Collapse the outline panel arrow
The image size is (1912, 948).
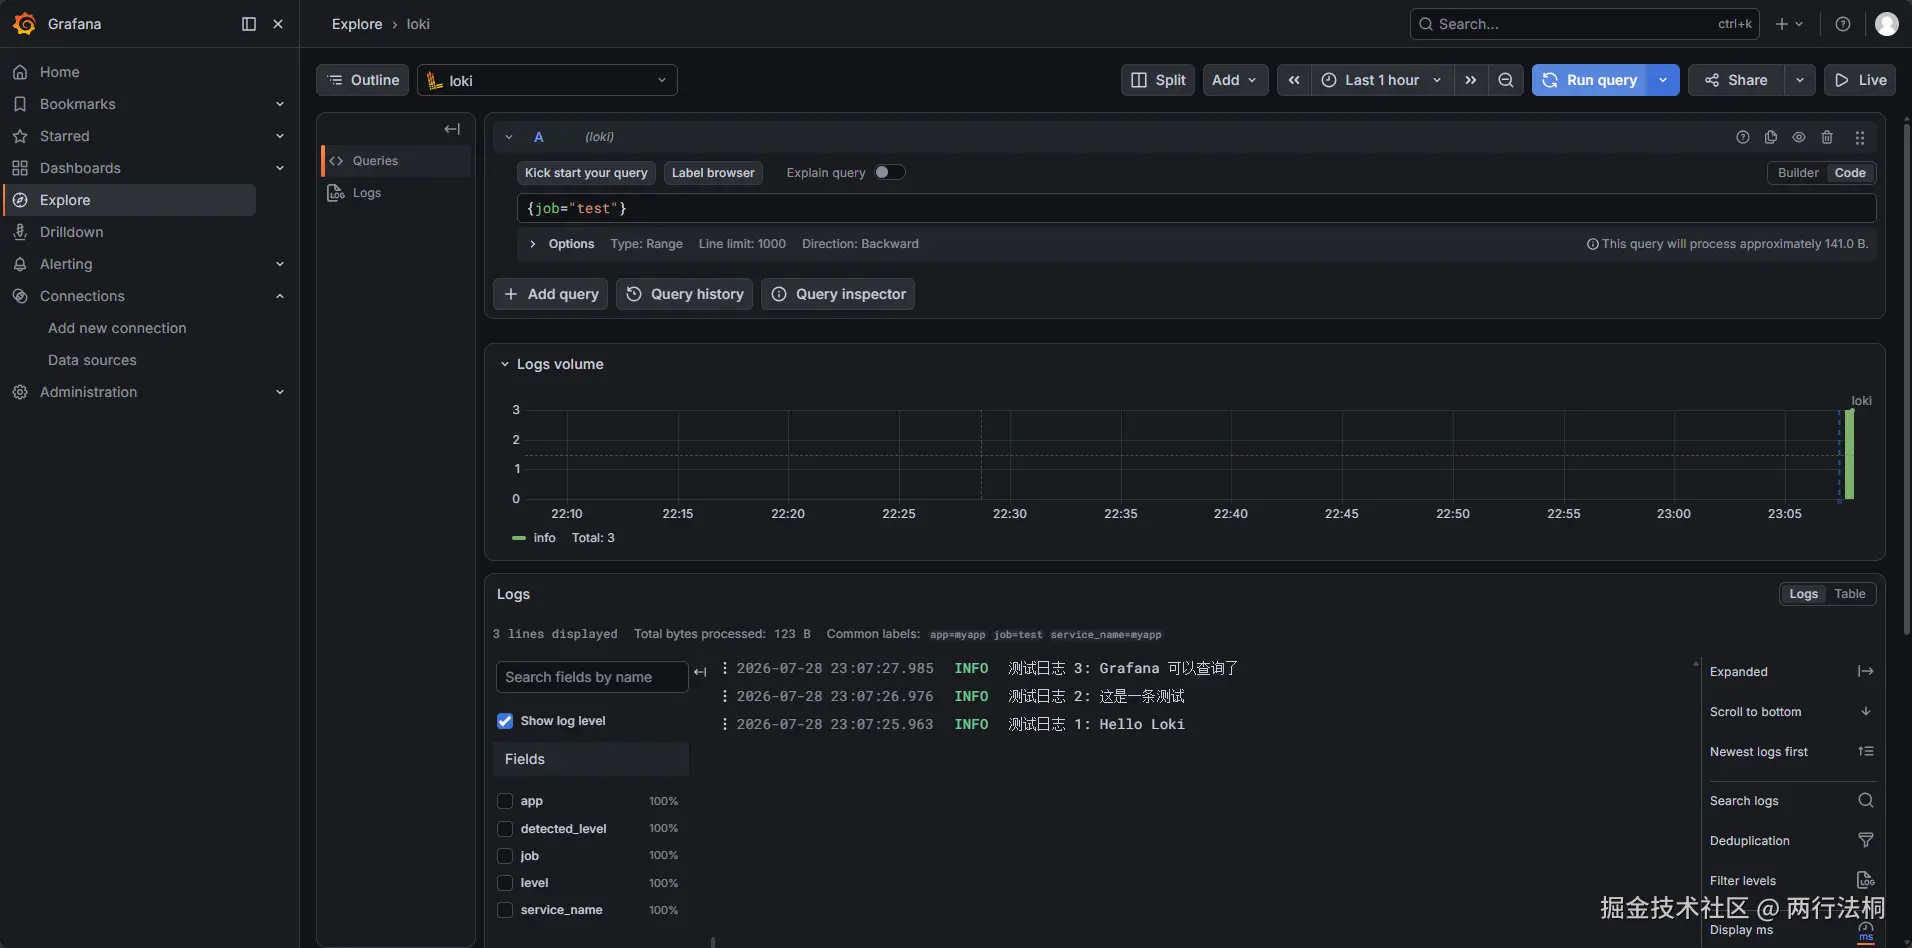click(452, 129)
